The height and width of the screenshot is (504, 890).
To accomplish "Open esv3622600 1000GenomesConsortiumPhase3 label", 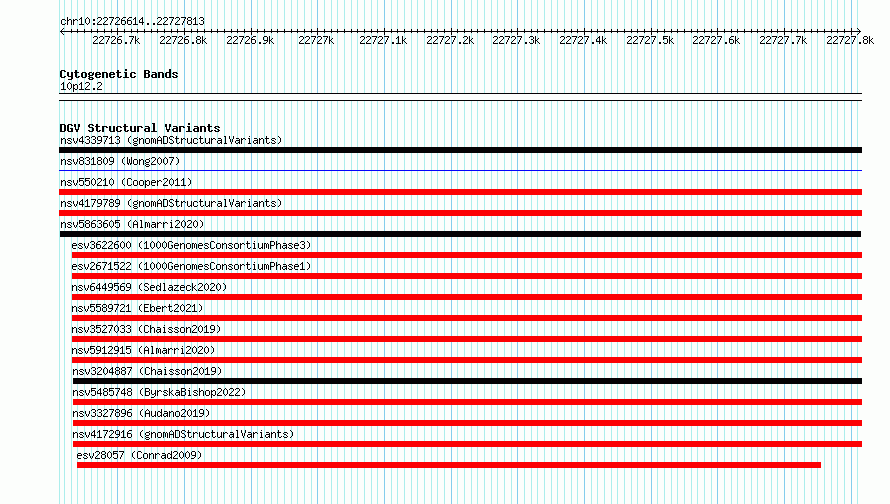I will (x=191, y=245).
